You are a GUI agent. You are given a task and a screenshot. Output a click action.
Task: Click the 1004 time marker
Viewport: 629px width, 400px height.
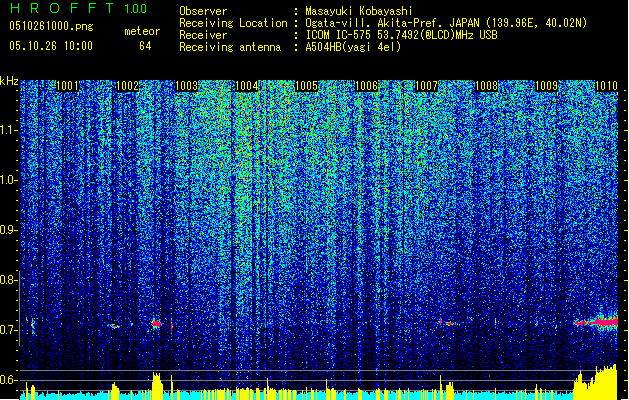tap(246, 85)
